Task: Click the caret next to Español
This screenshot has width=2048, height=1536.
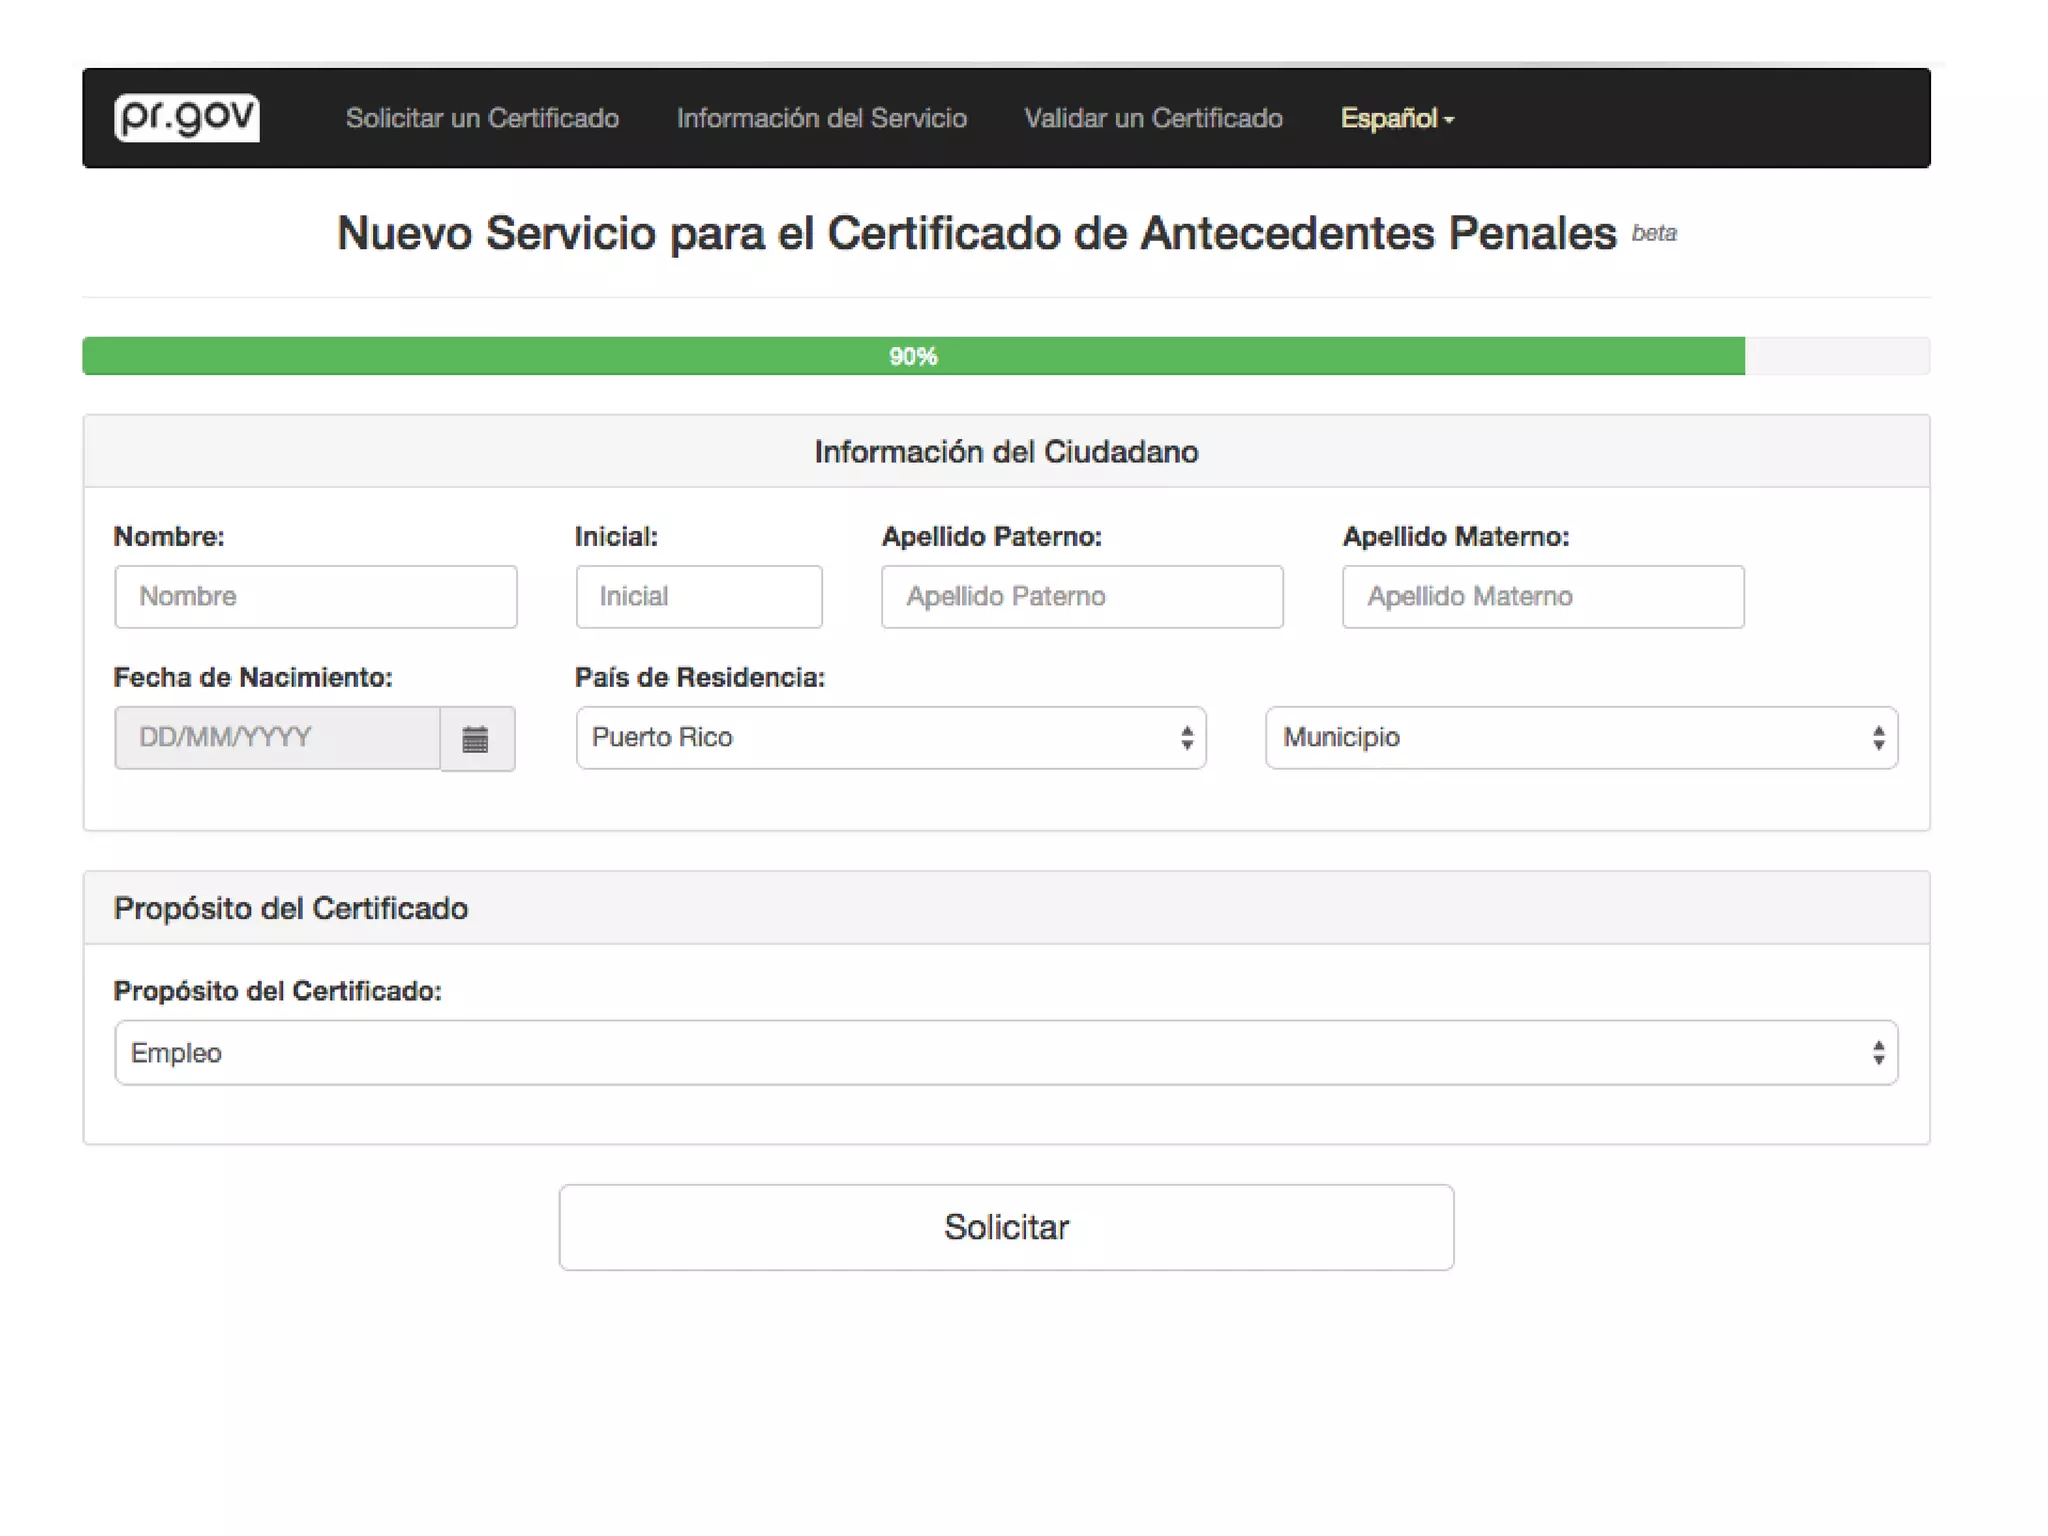Action: point(1449,120)
